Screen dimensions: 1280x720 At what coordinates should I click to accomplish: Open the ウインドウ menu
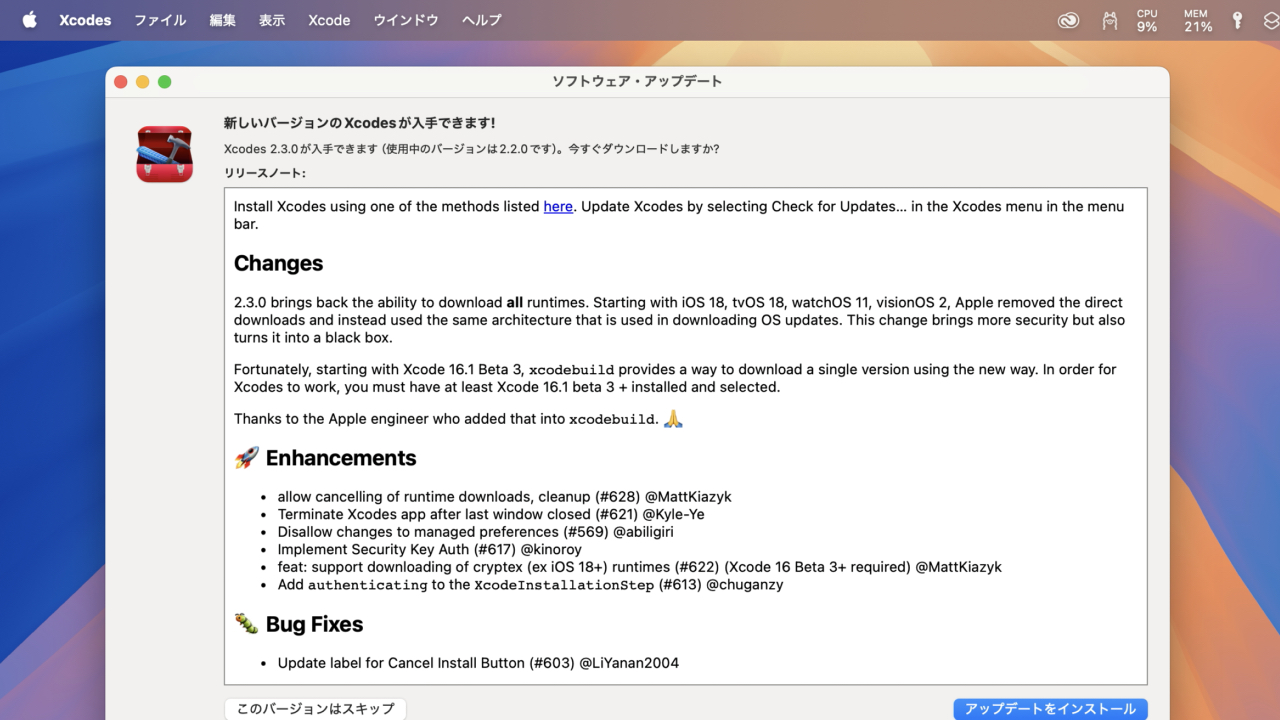(x=406, y=20)
